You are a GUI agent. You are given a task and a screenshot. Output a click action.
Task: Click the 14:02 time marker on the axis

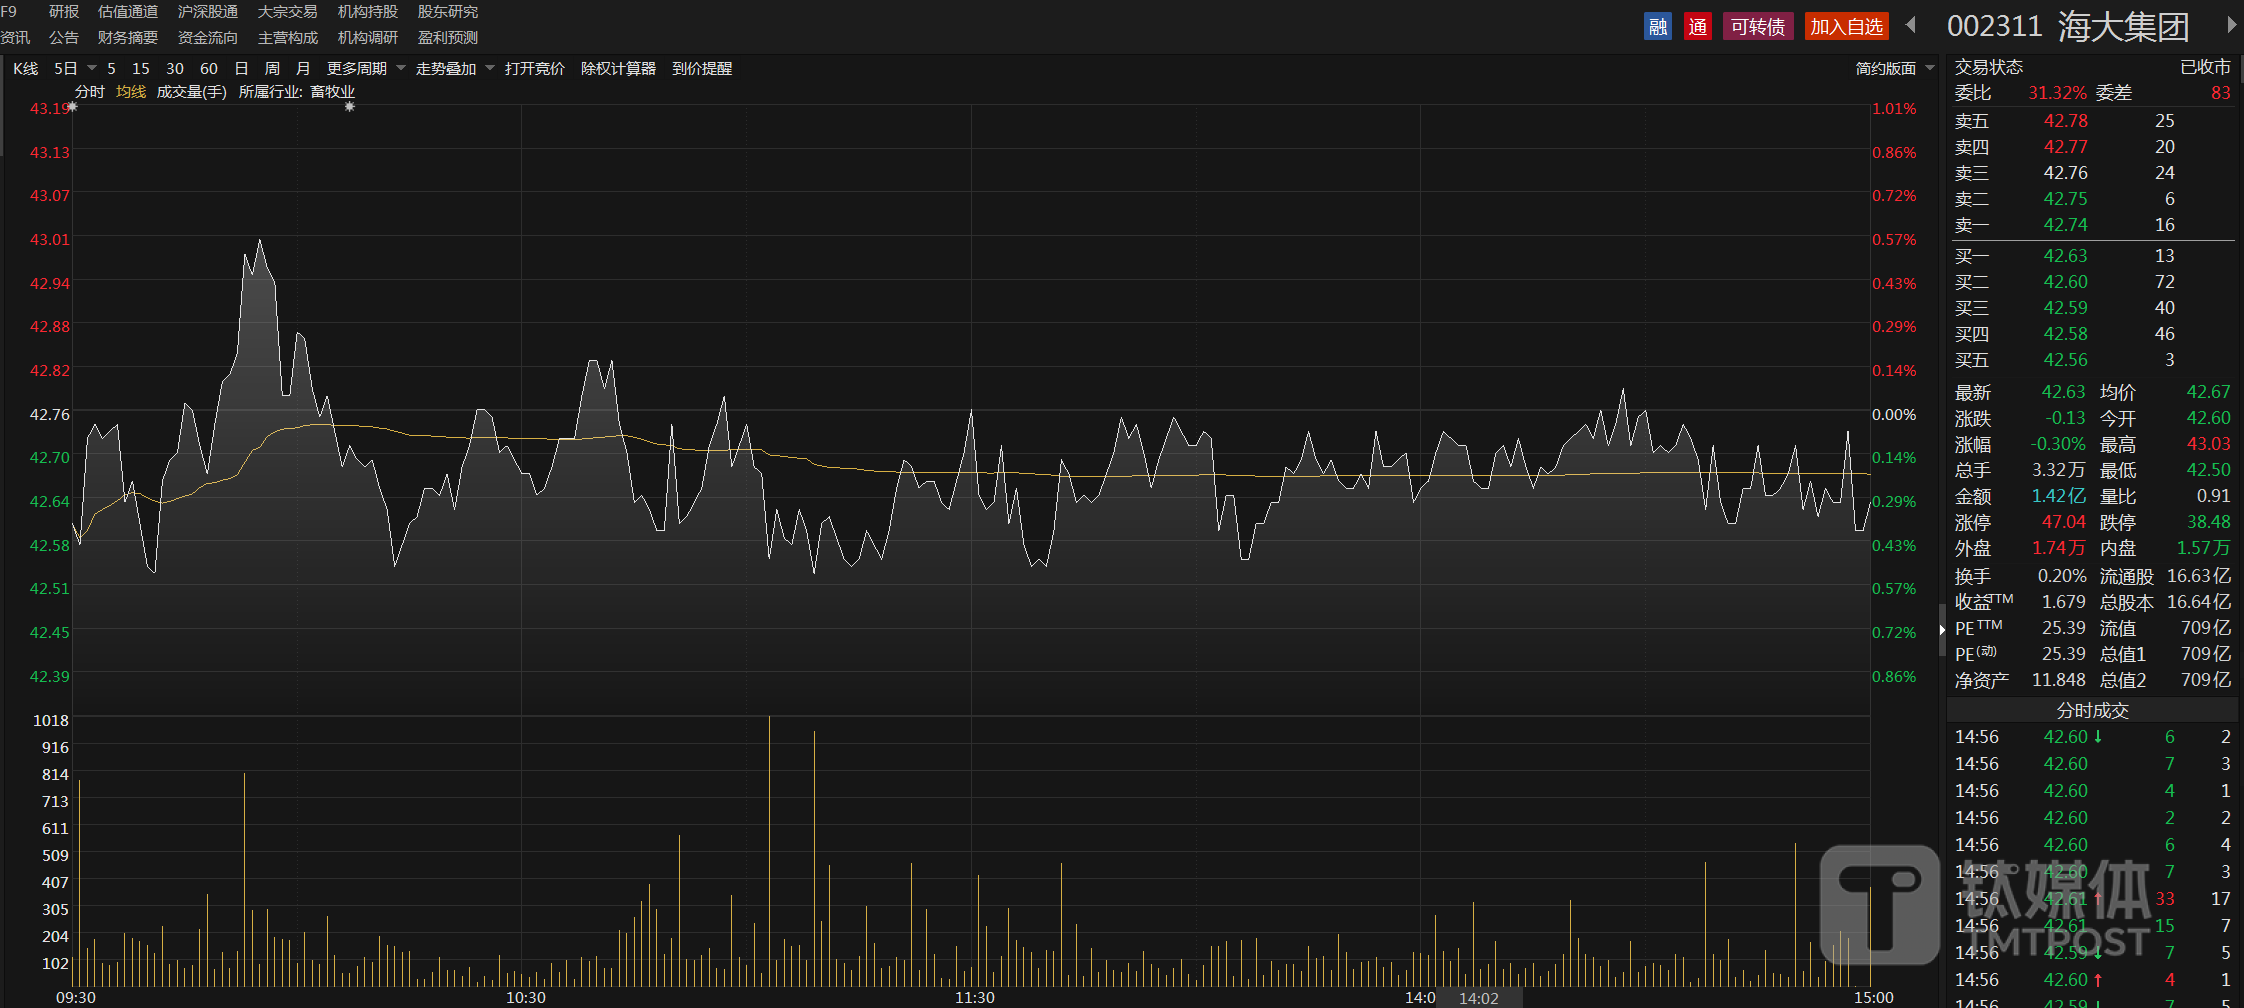pyautogui.click(x=1479, y=998)
